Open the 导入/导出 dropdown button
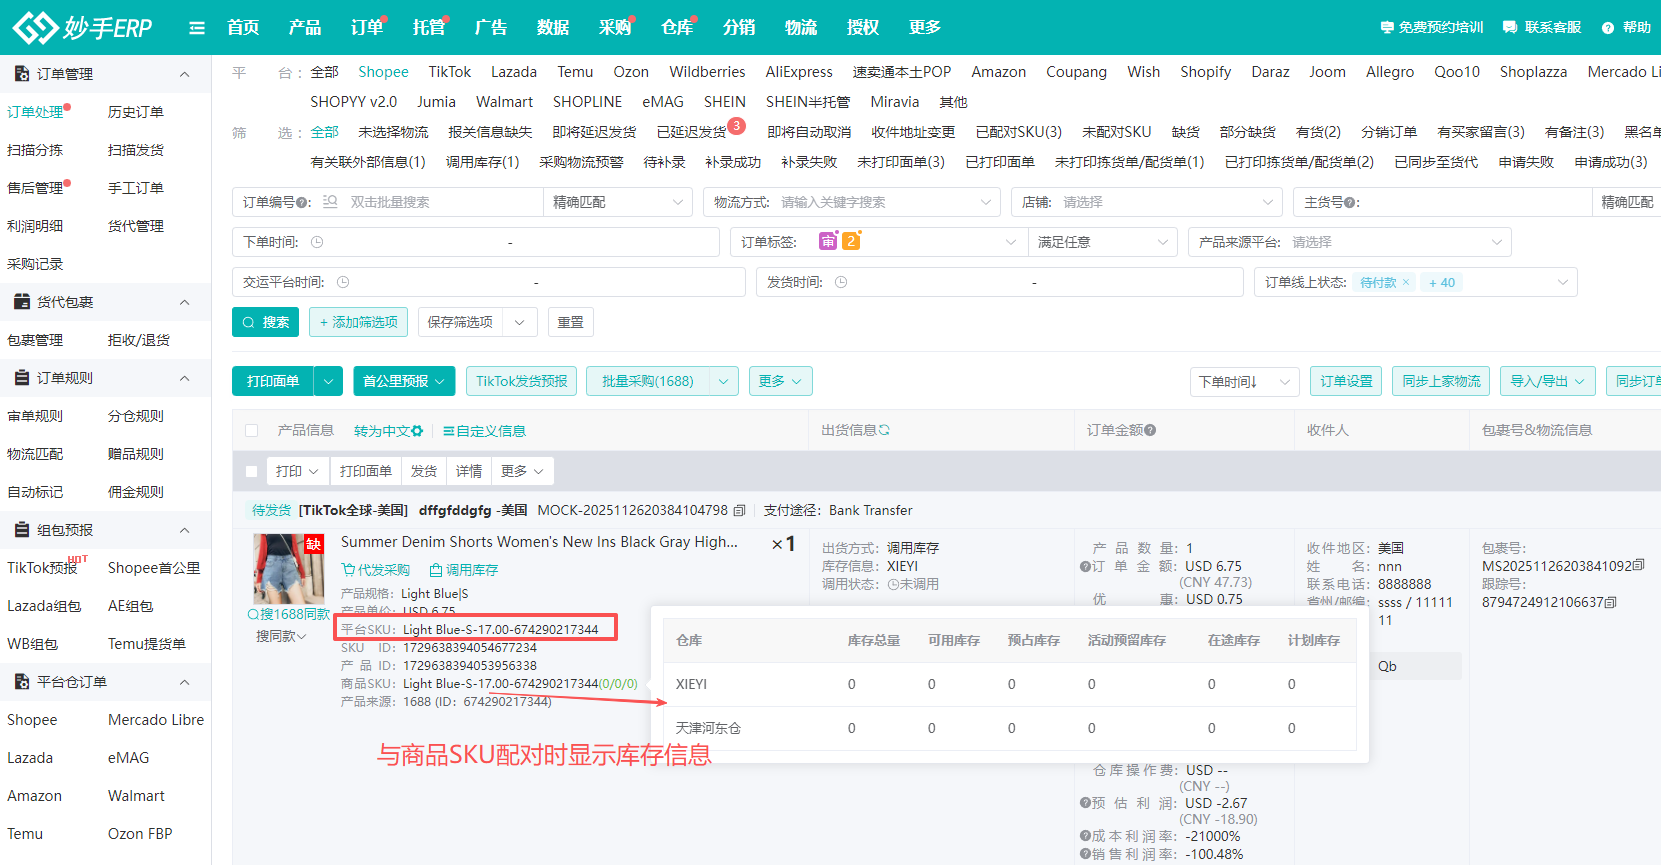Viewport: 1661px width, 865px height. pyautogui.click(x=1548, y=381)
